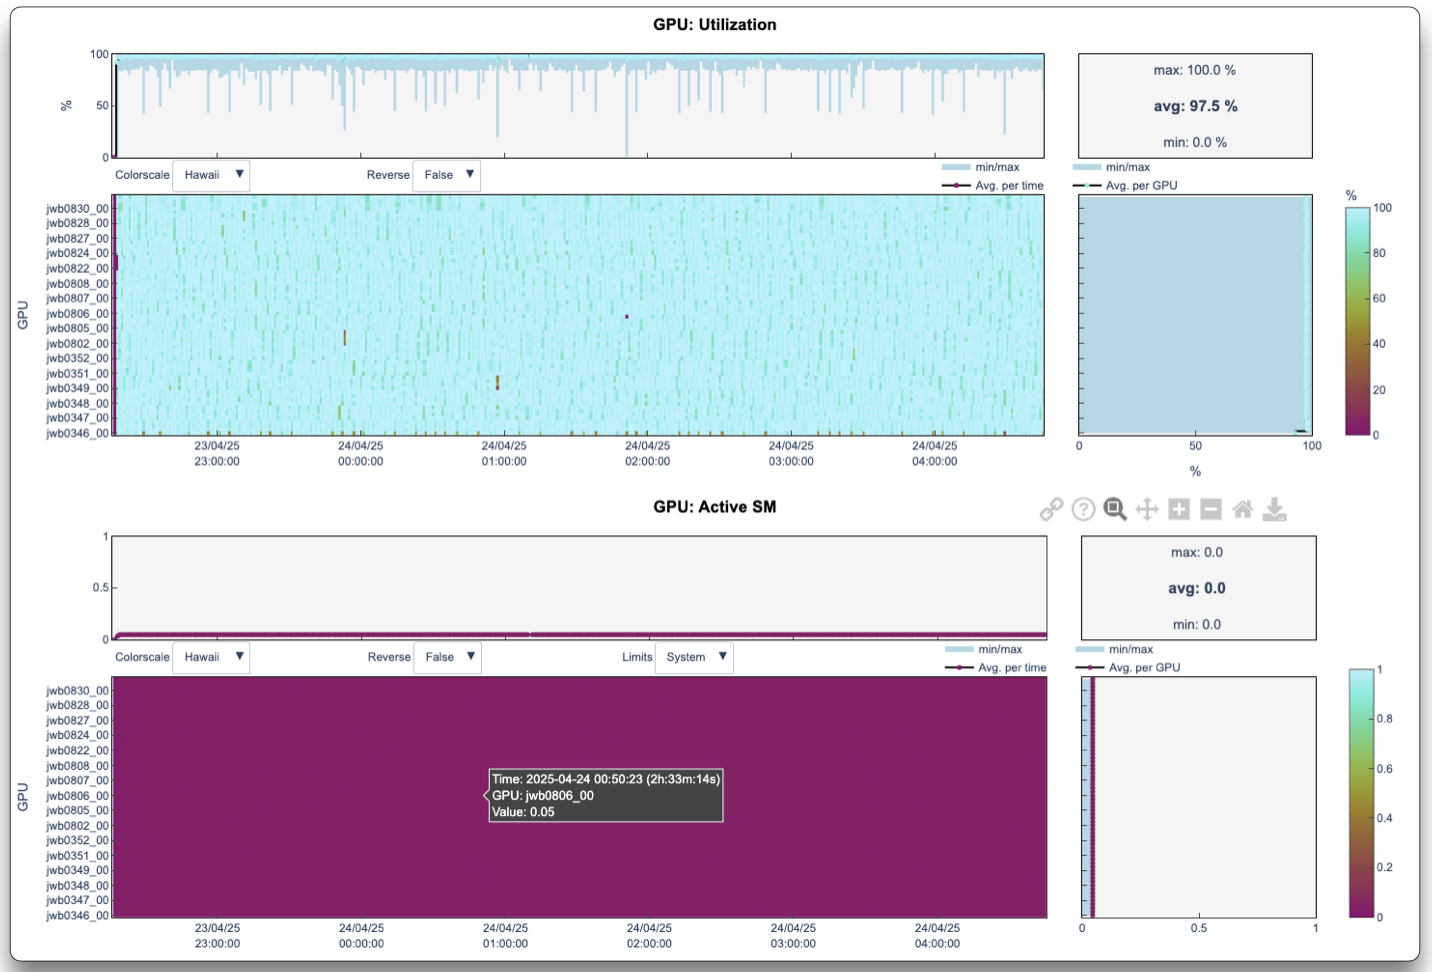Download the plot using the download icon
The height and width of the screenshot is (972, 1432).
click(1275, 510)
